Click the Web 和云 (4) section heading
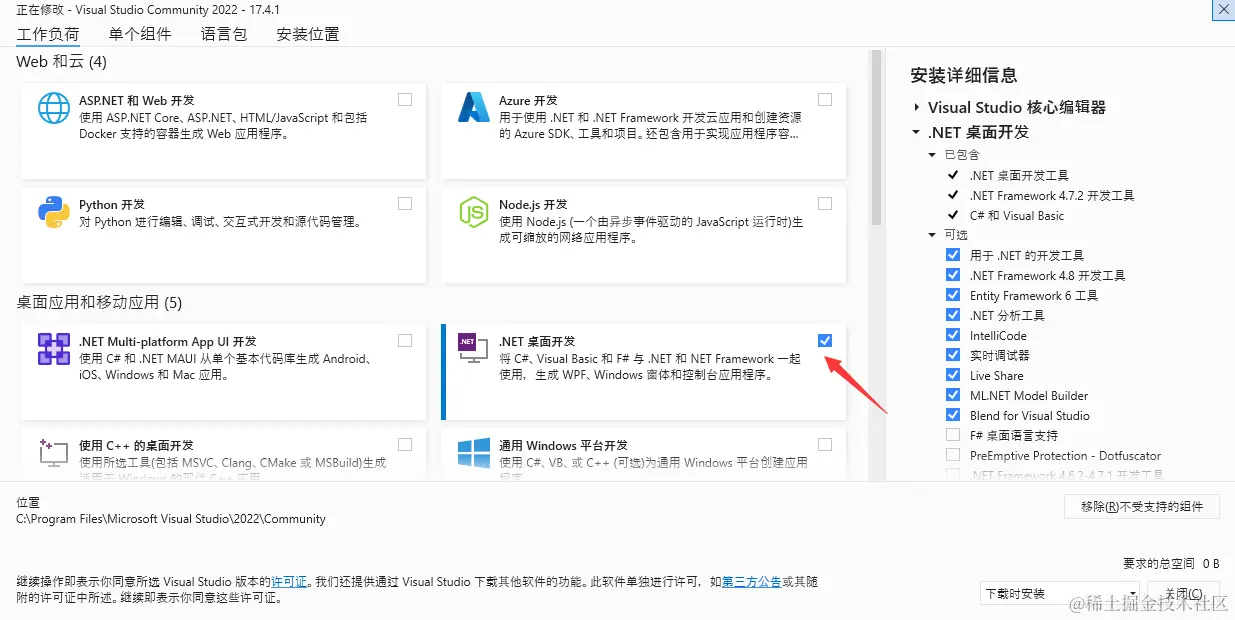This screenshot has height=620, width=1235. click(x=62, y=62)
